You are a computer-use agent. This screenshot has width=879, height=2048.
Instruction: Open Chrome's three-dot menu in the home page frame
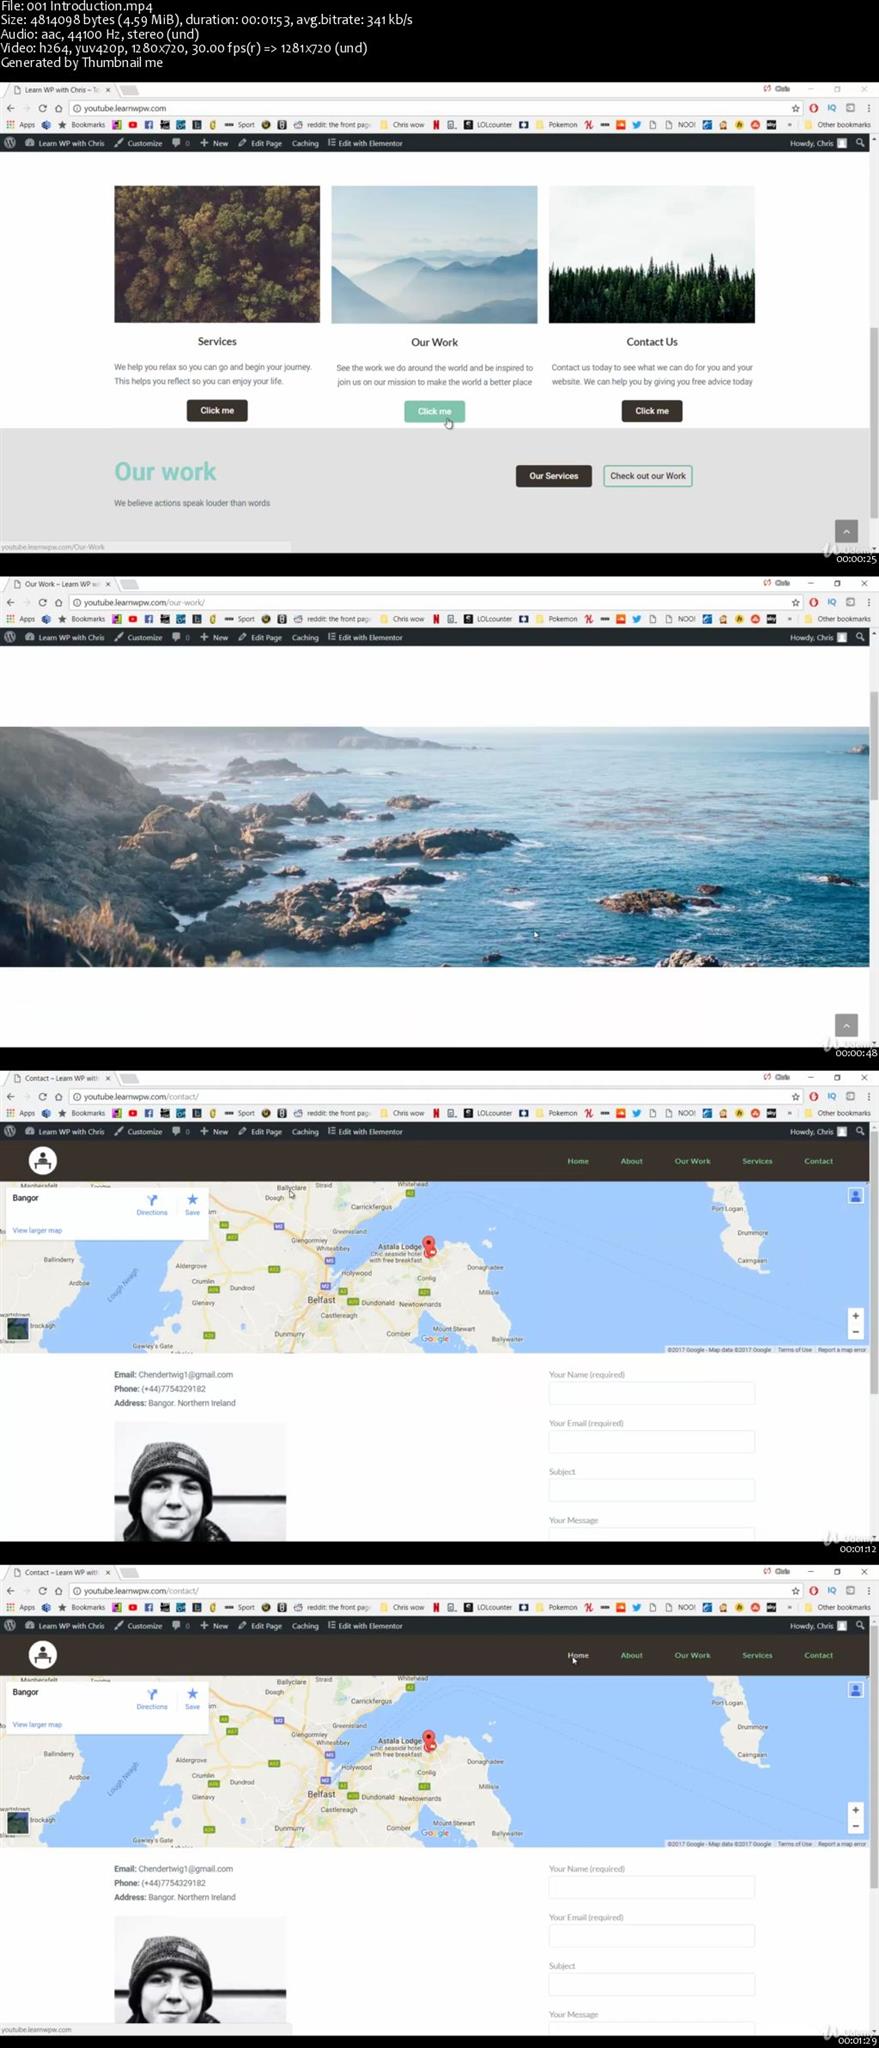click(868, 108)
